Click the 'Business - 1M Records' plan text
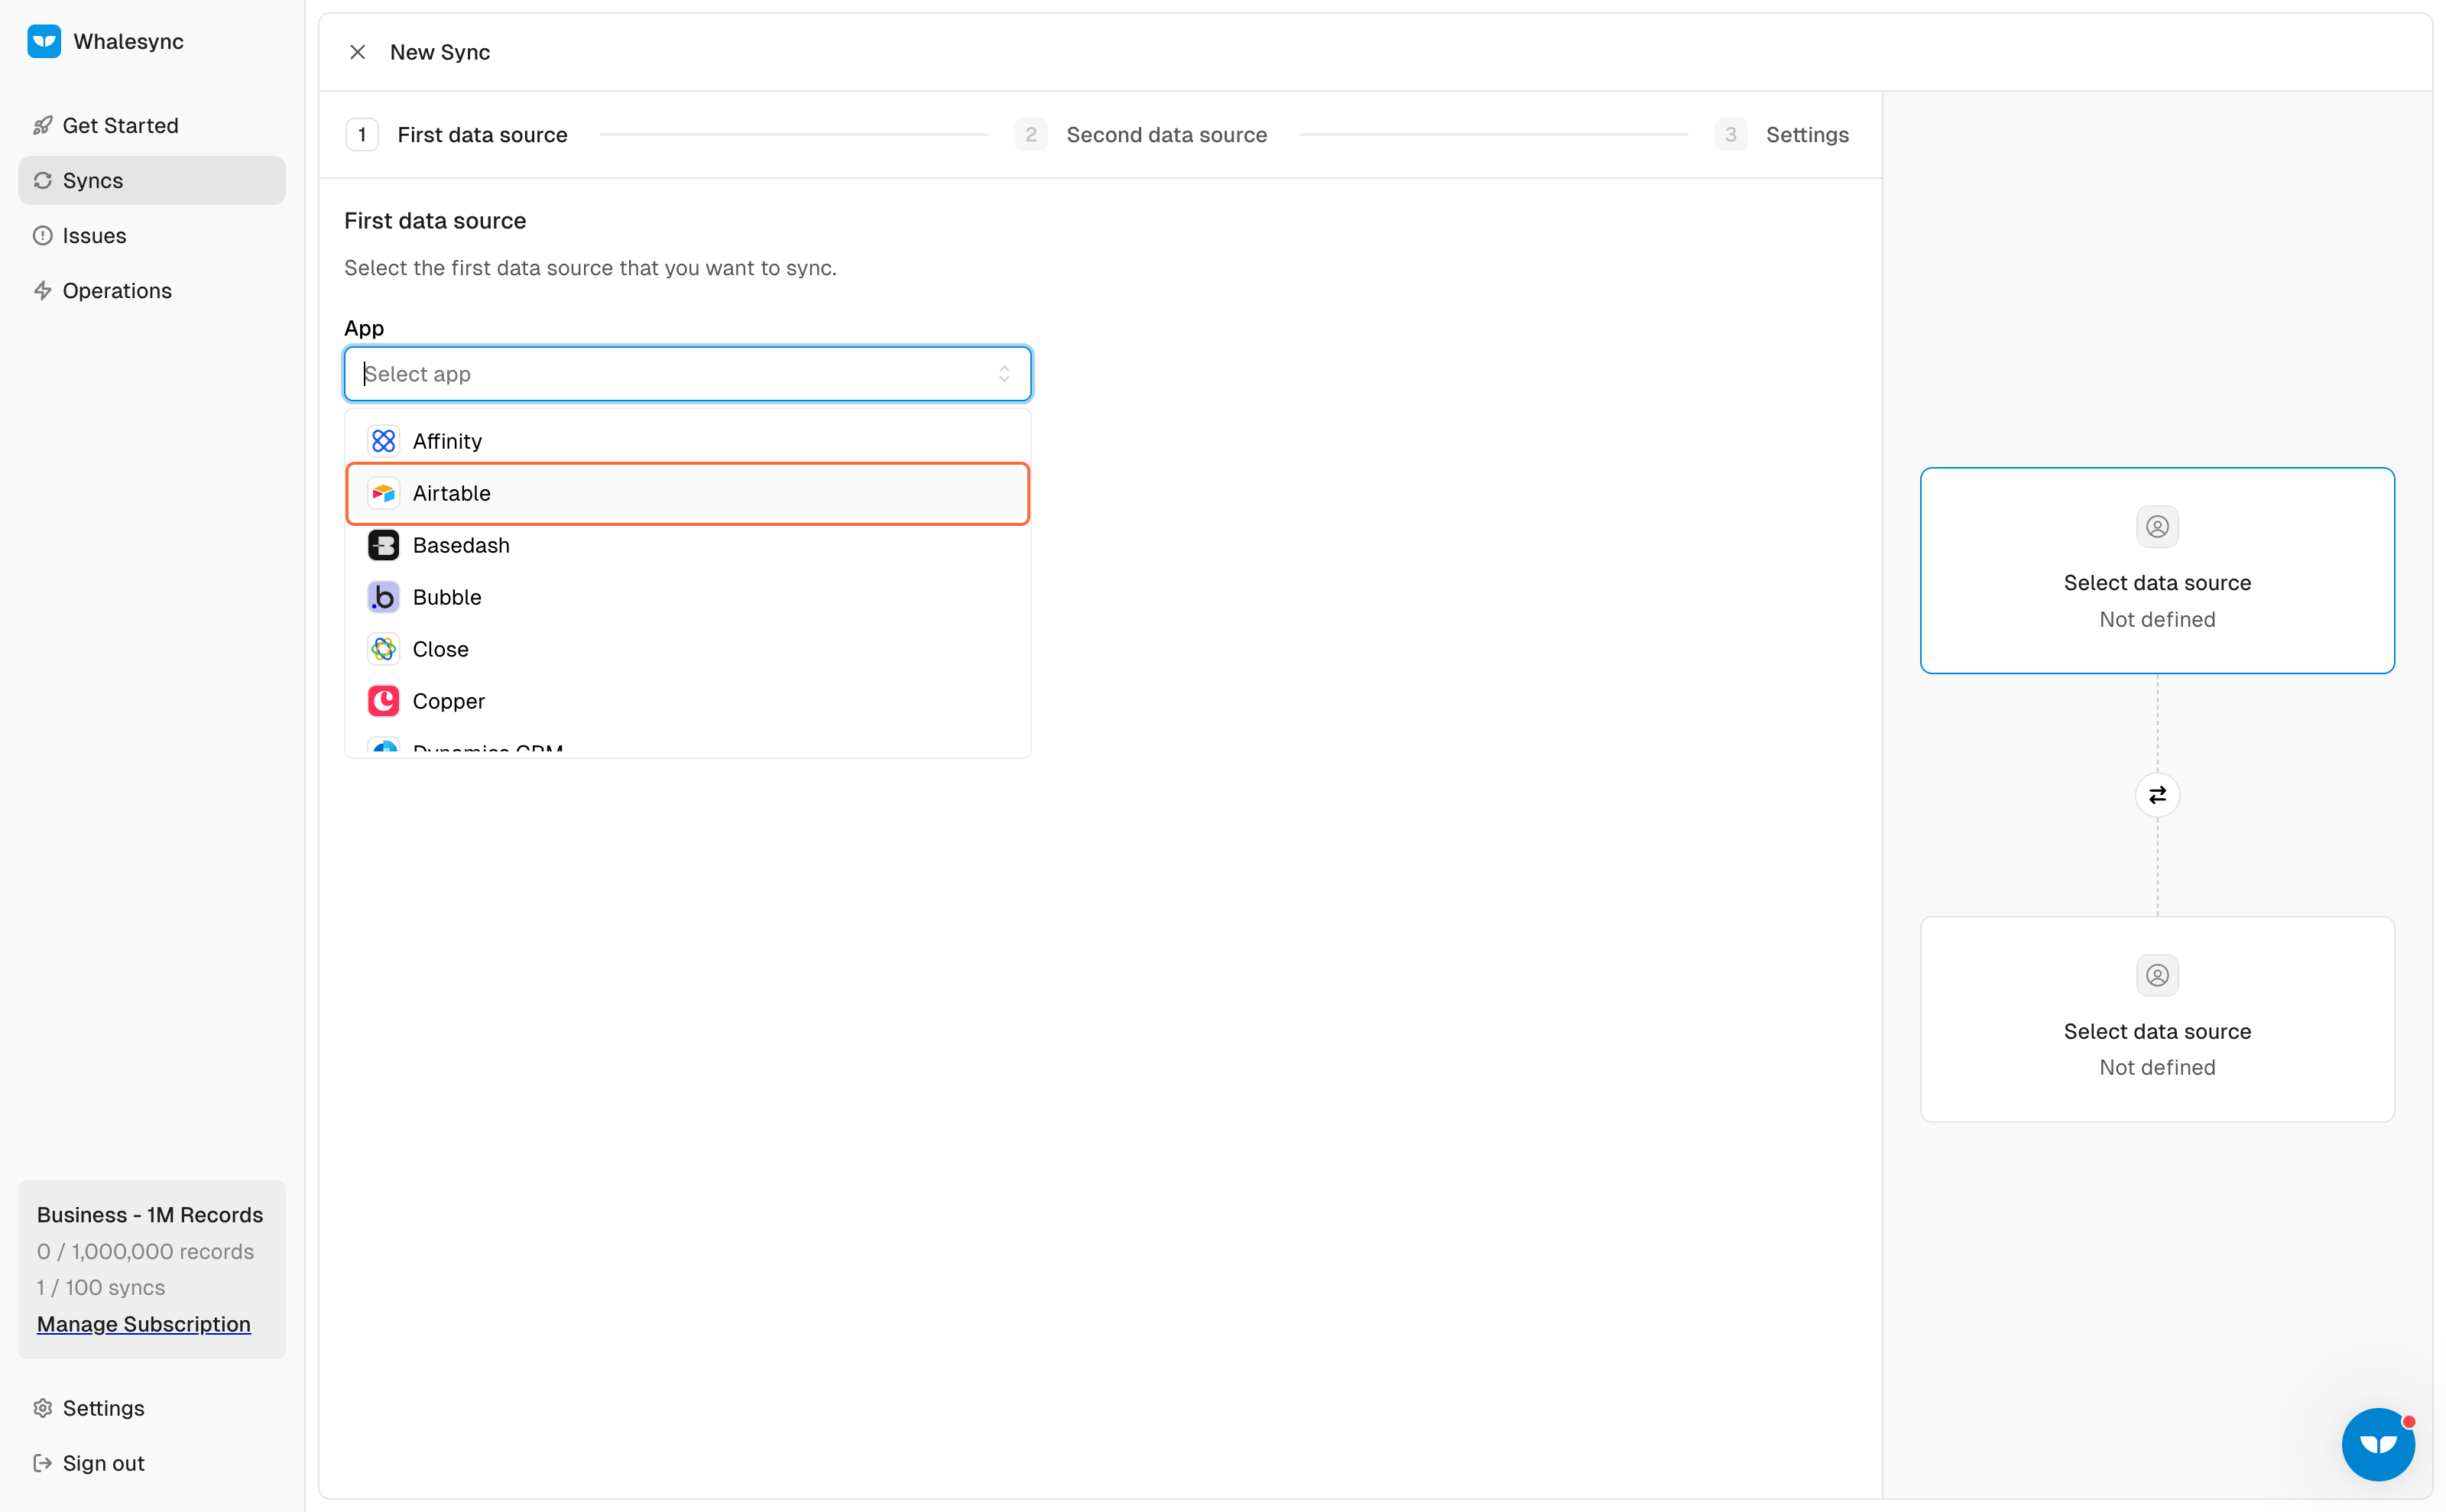Image resolution: width=2446 pixels, height=1512 pixels. [150, 1215]
